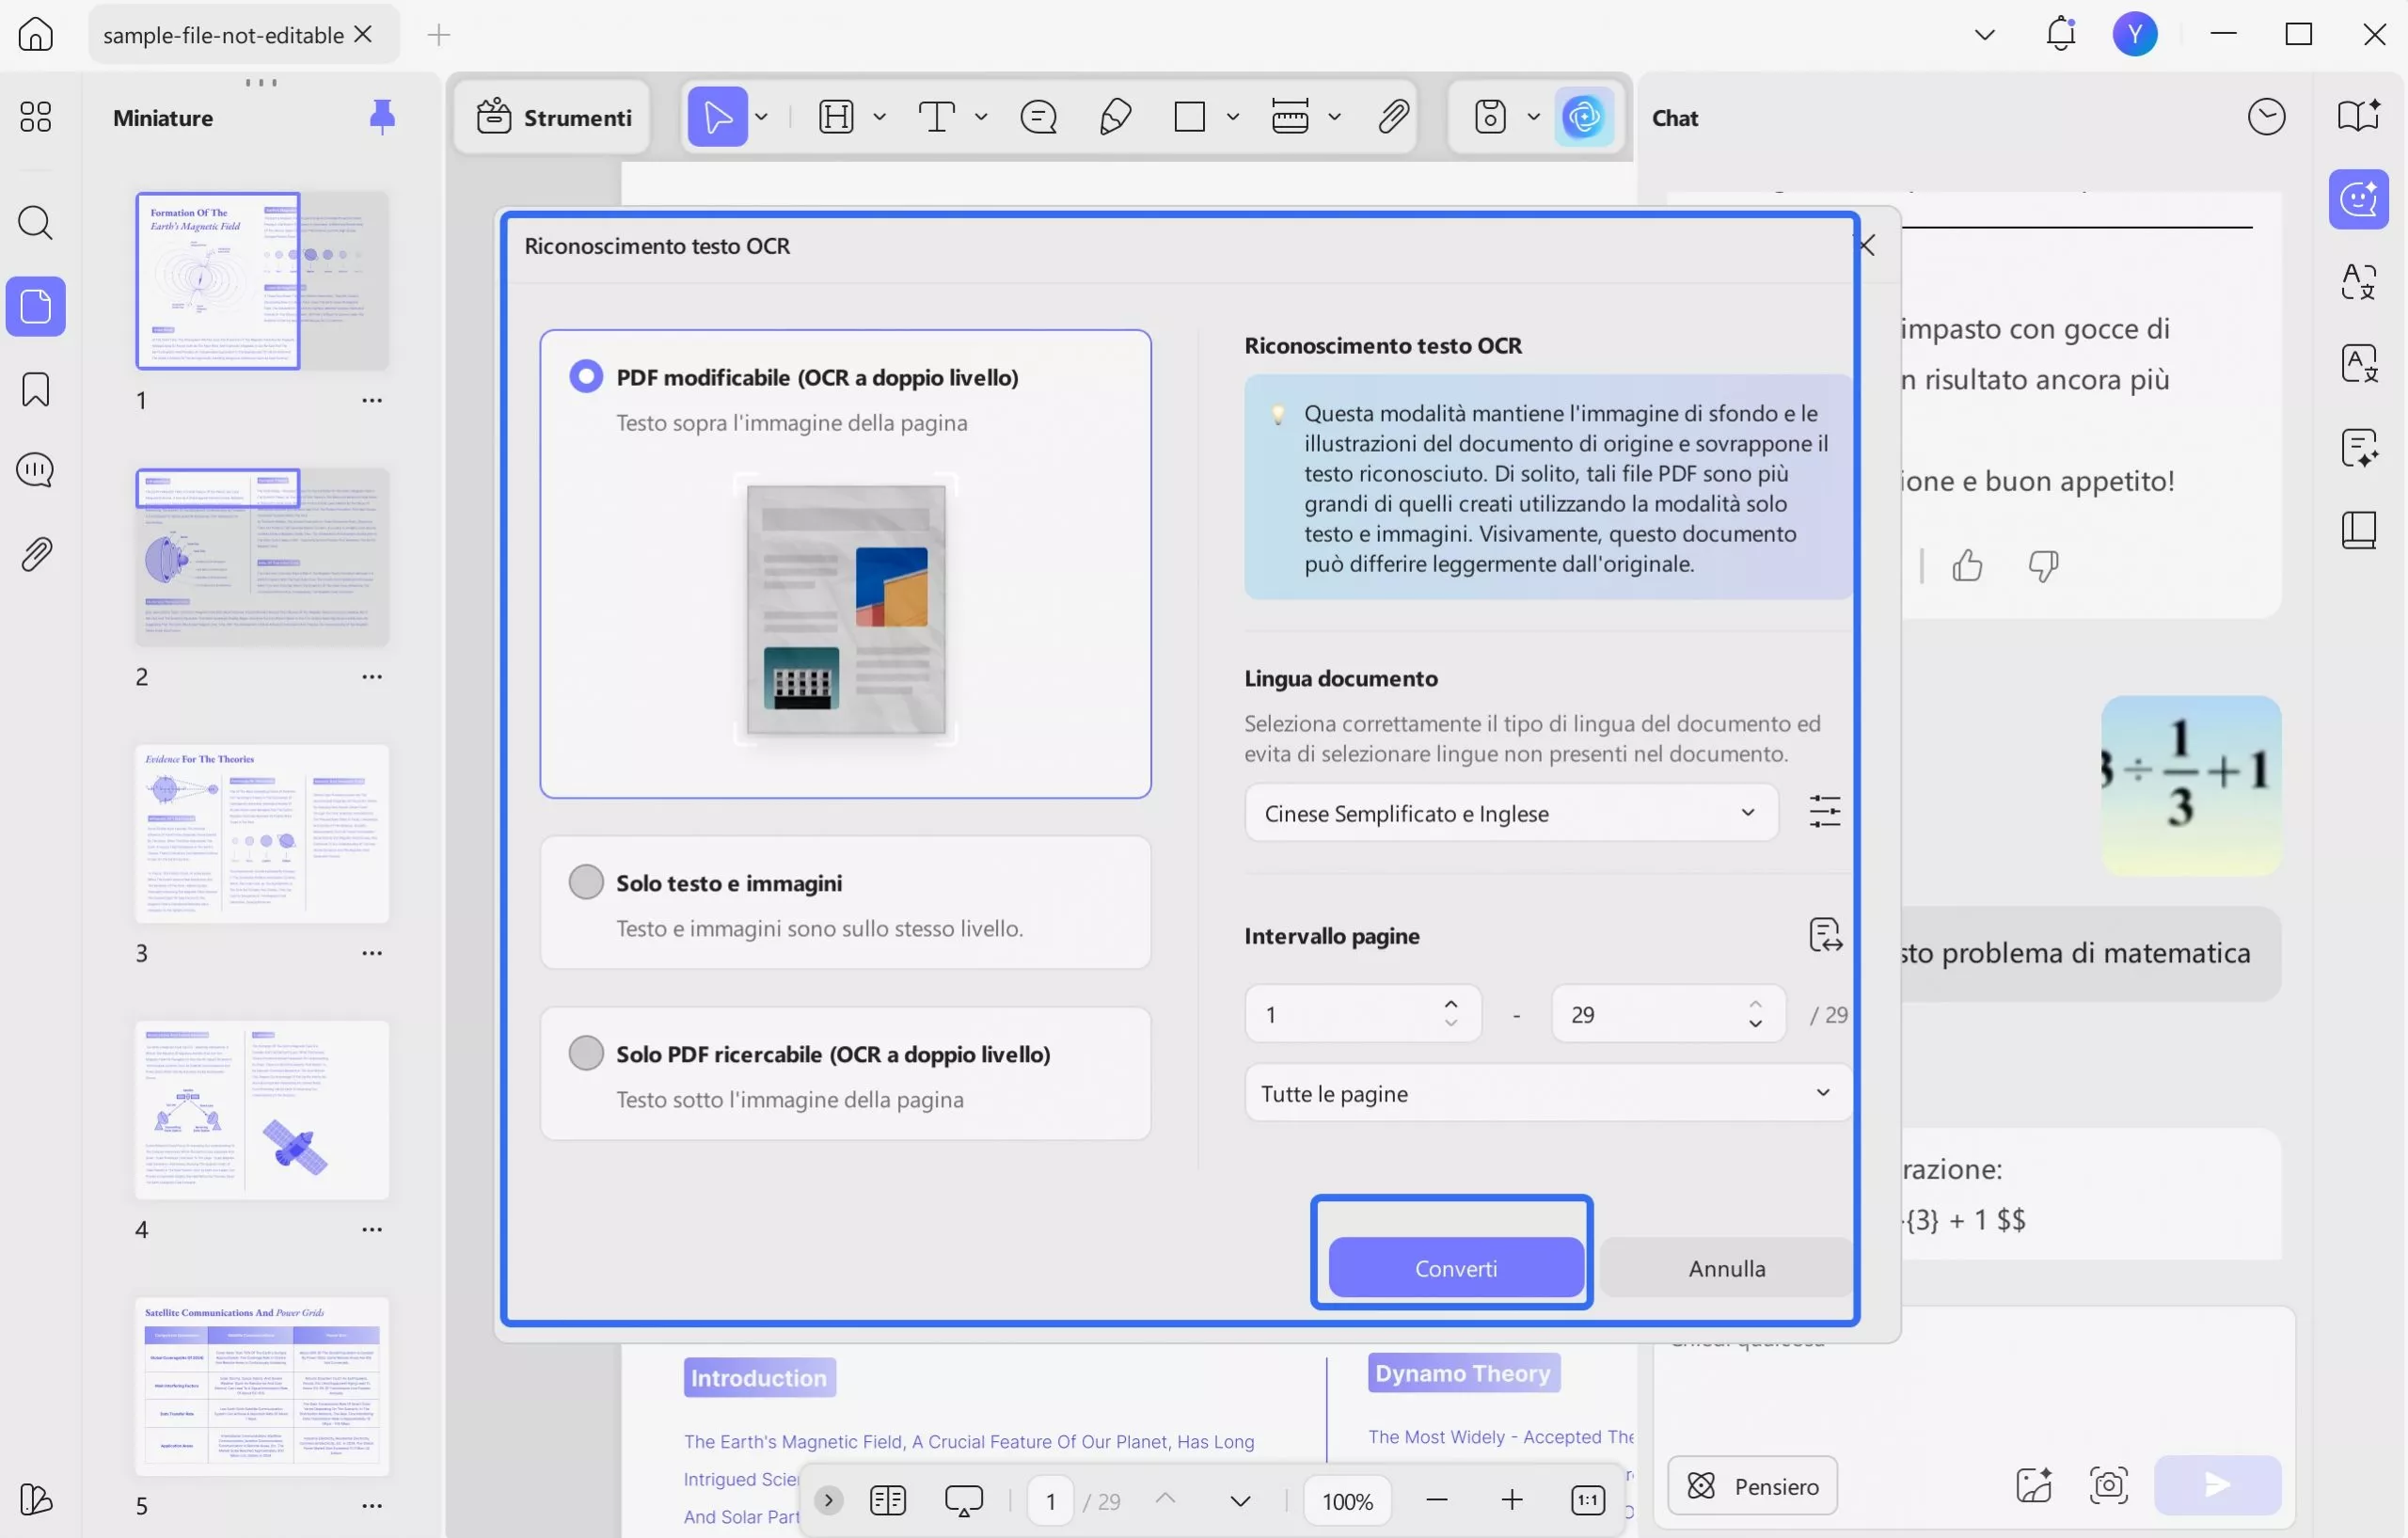Open chat history clock icon

pyautogui.click(x=2267, y=117)
